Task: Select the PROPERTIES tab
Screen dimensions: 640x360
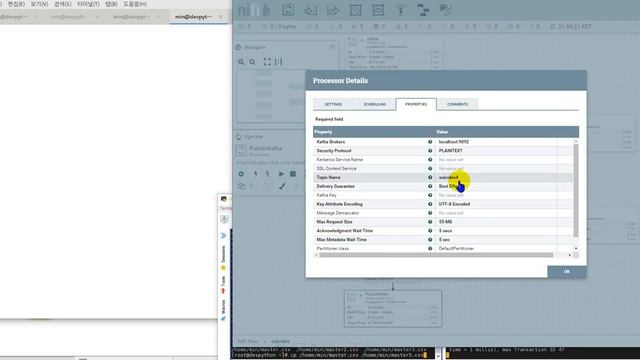Action: pos(416,104)
